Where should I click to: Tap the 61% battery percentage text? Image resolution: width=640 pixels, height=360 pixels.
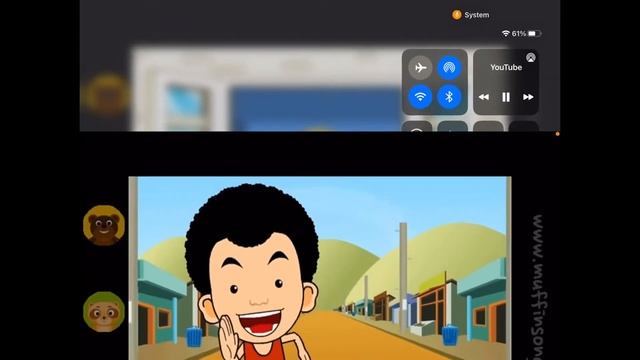pyautogui.click(x=519, y=33)
